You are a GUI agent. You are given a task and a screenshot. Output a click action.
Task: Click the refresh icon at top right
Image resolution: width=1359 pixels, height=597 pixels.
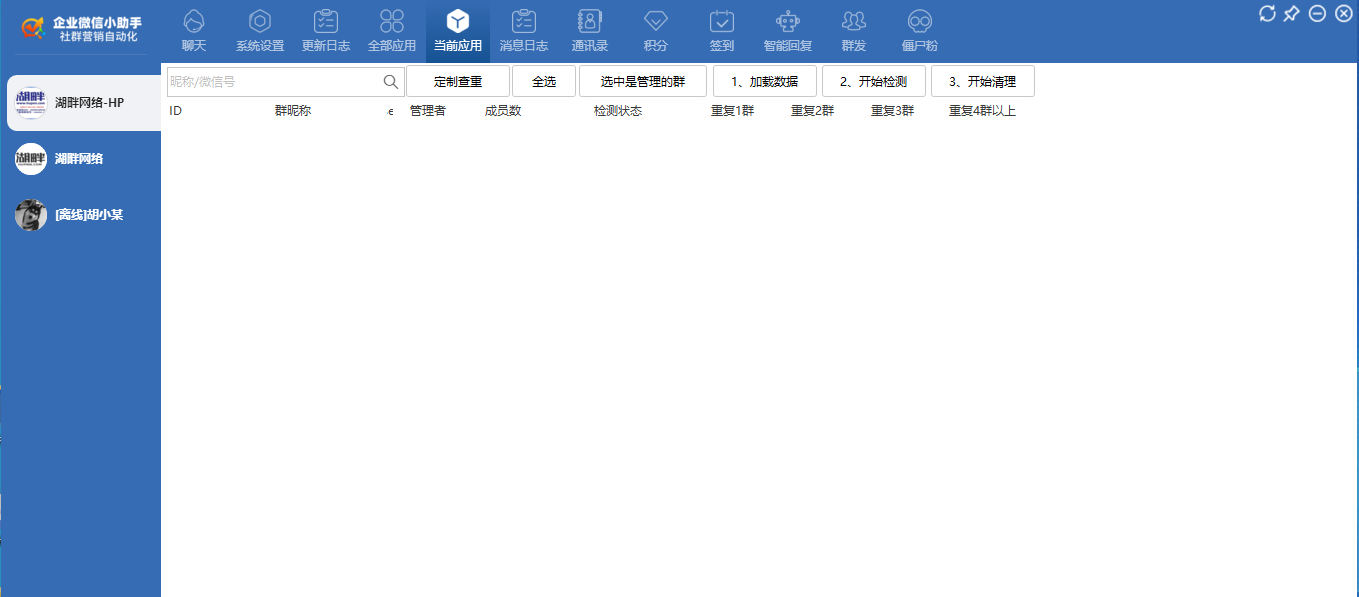(x=1268, y=14)
